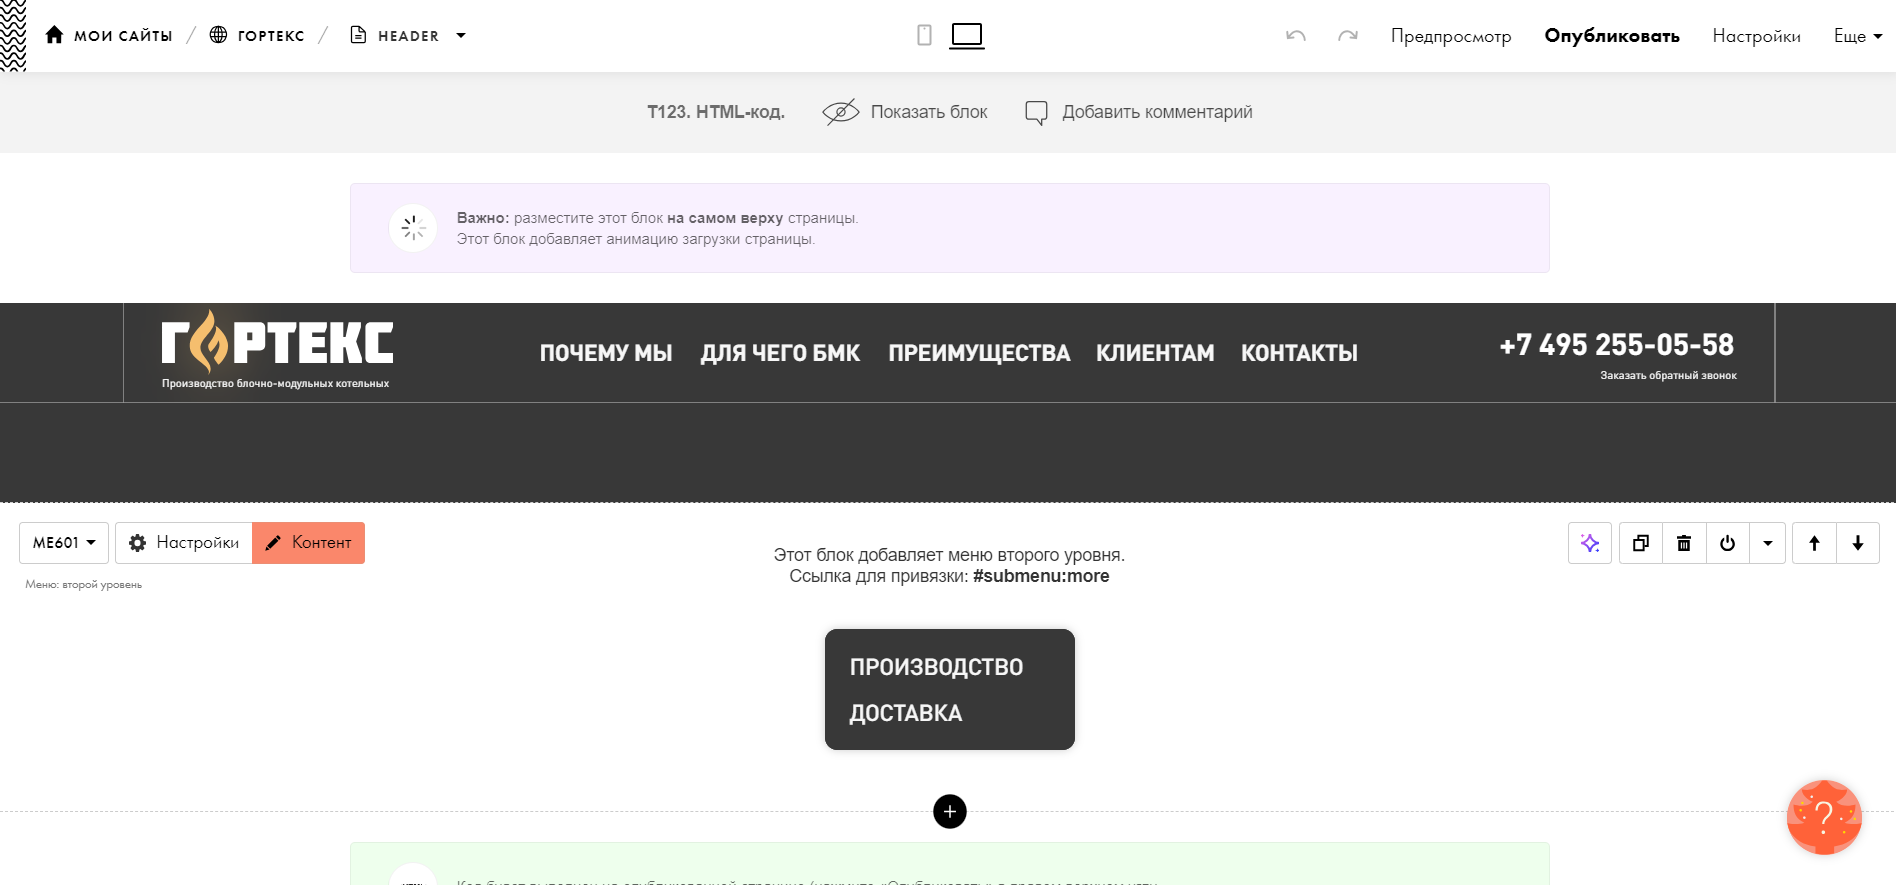Open ПРЕИМУЩЕСТВА menu item

pyautogui.click(x=979, y=353)
